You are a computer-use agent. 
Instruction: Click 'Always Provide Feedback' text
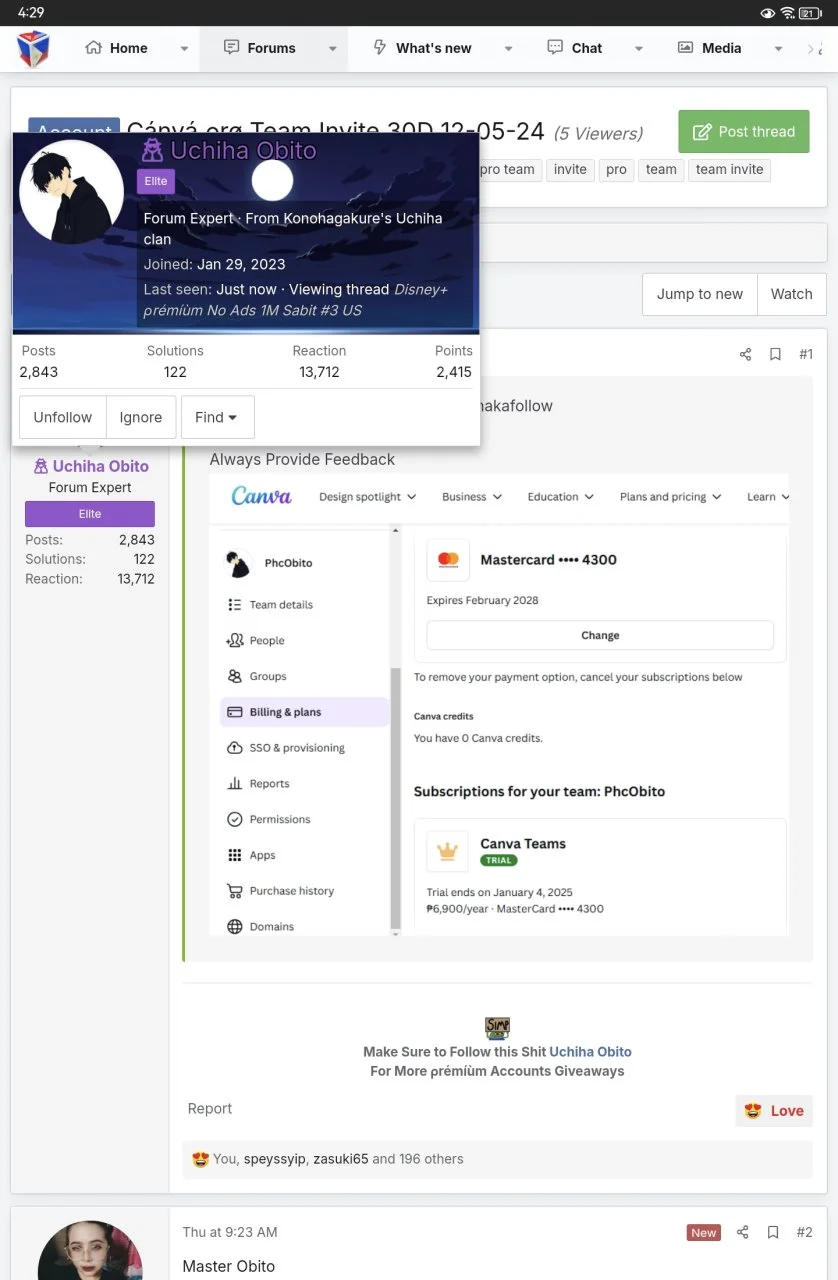coord(302,459)
